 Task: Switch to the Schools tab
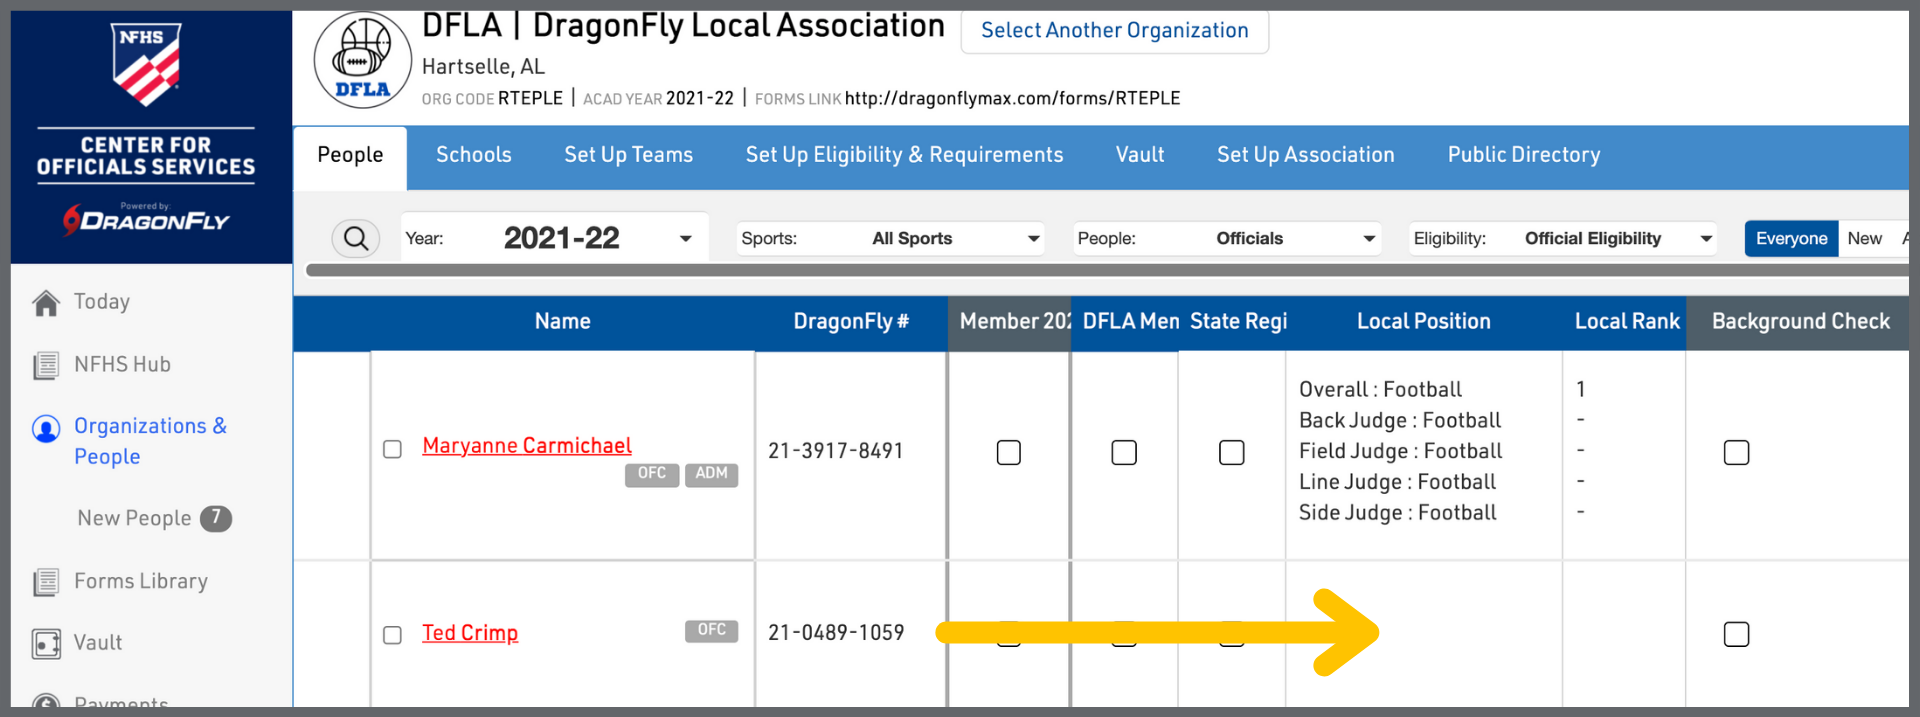pyautogui.click(x=473, y=155)
